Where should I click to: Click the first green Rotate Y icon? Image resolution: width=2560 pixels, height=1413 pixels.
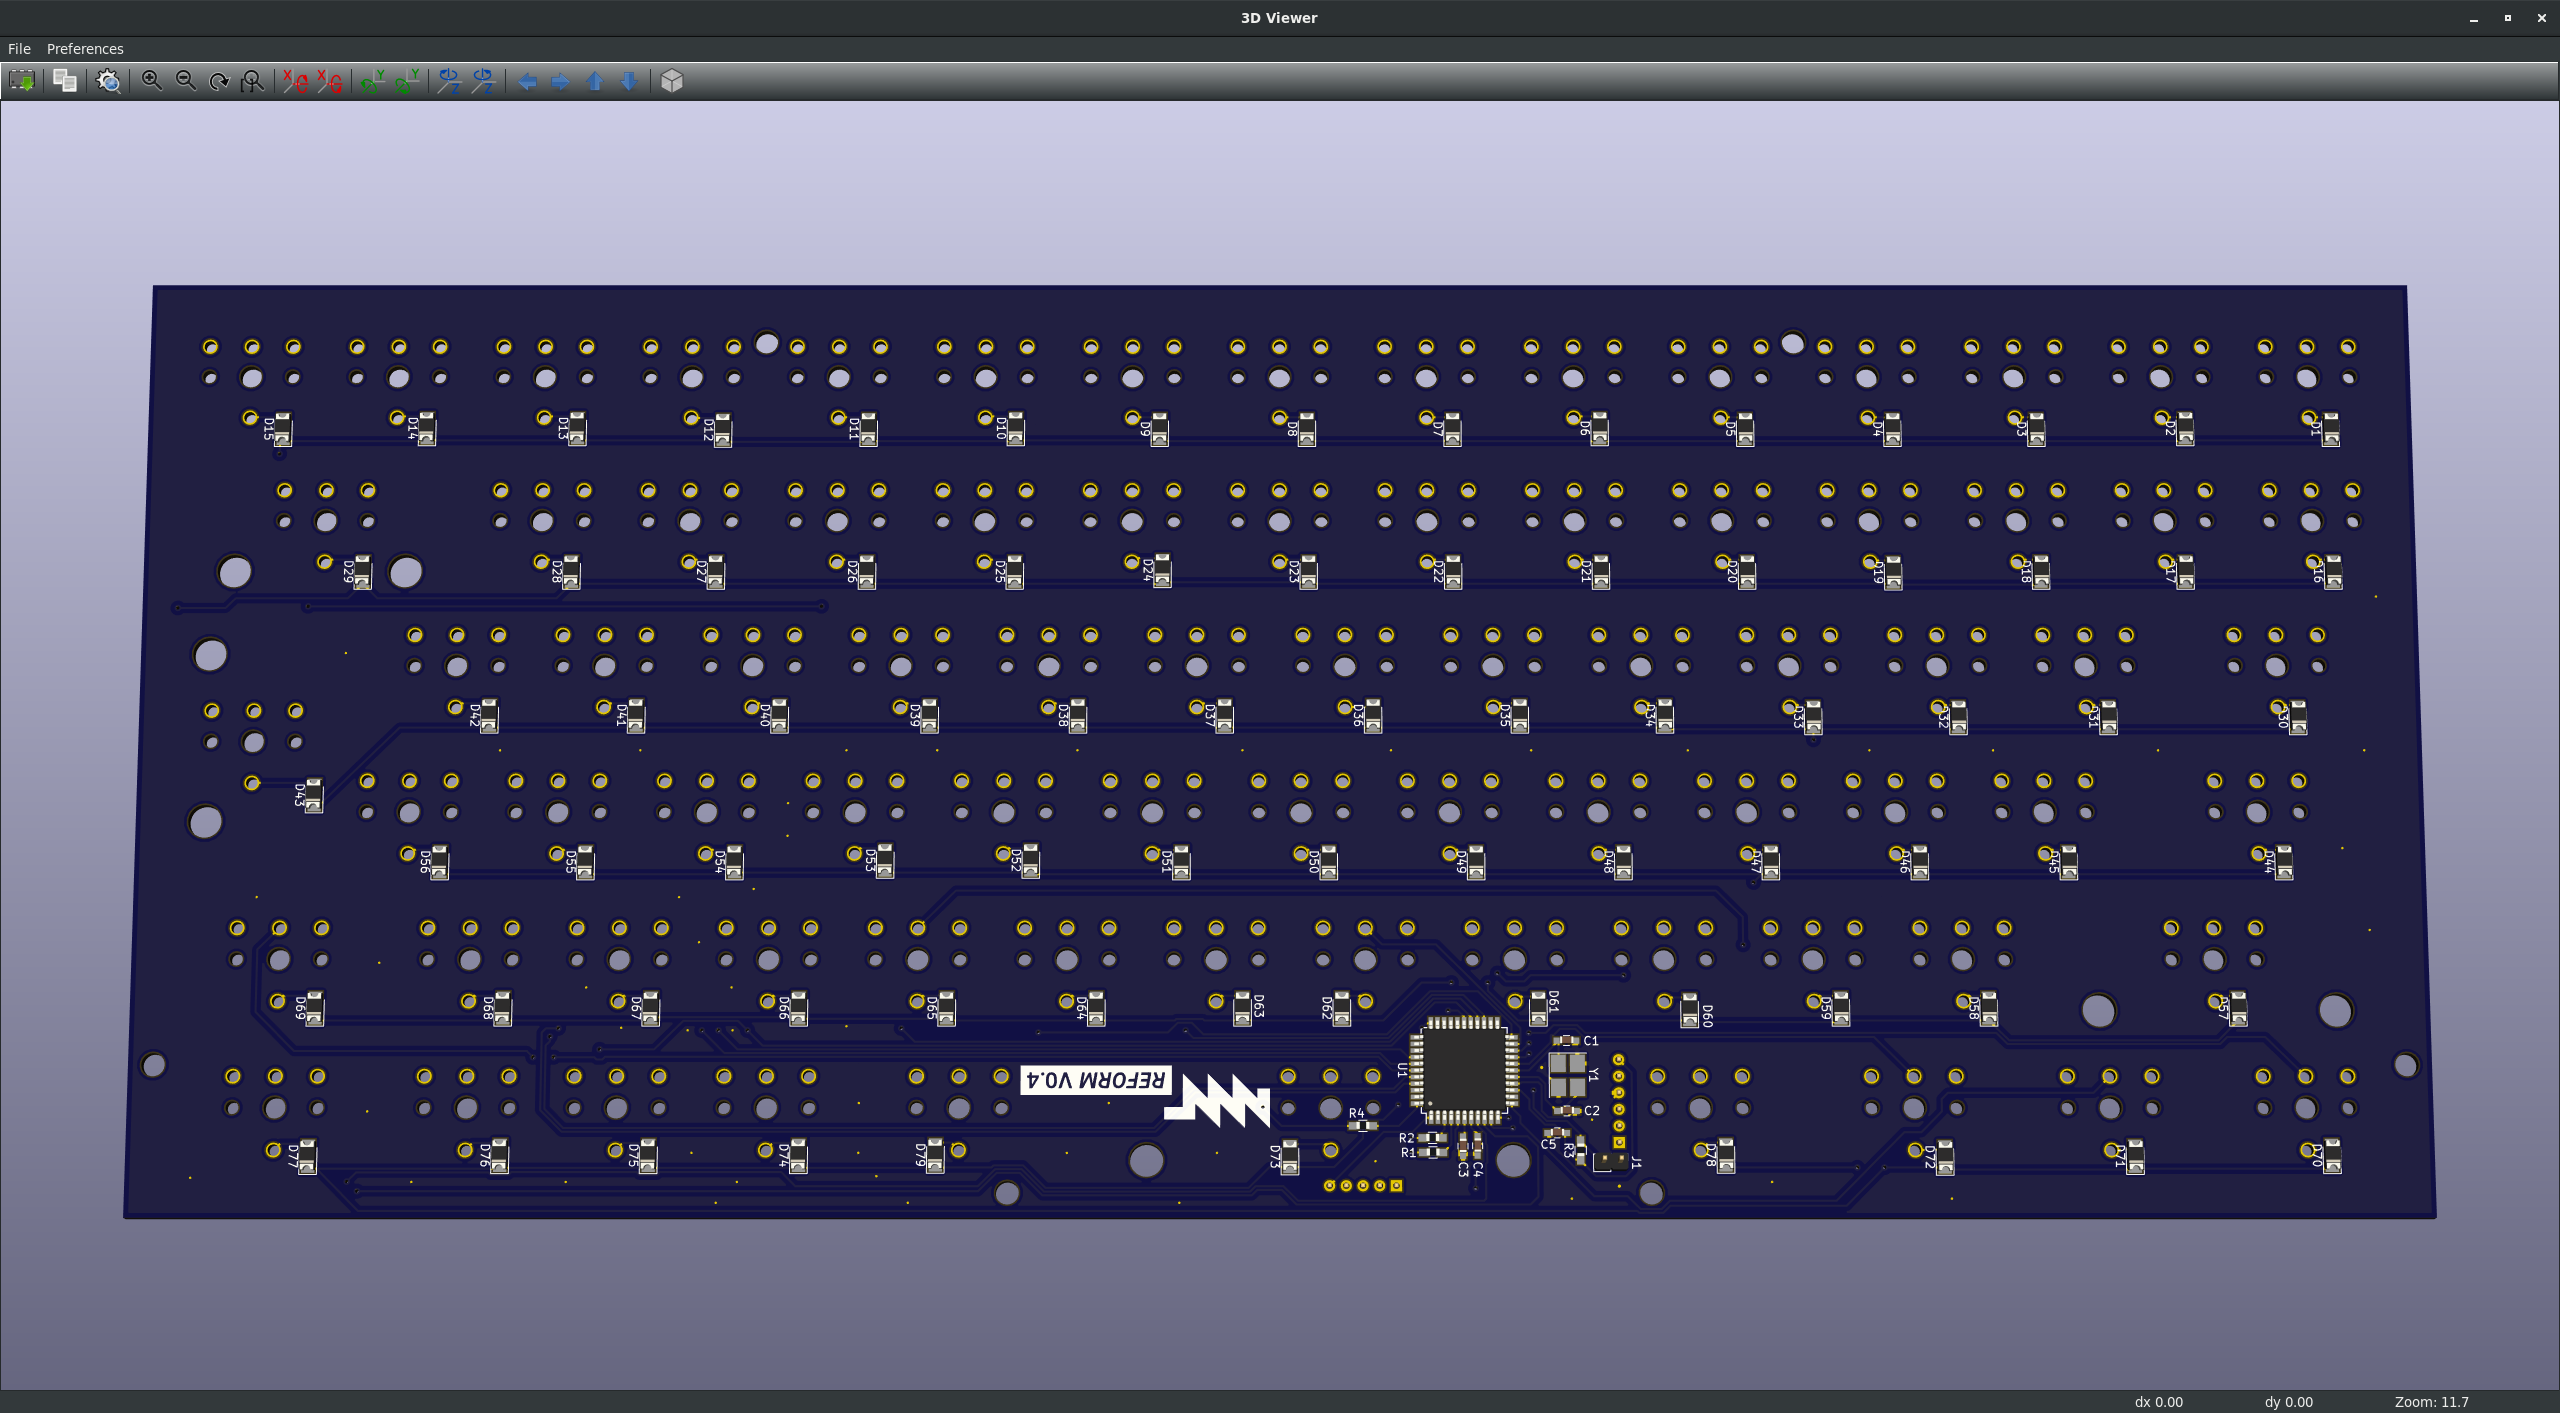373,81
